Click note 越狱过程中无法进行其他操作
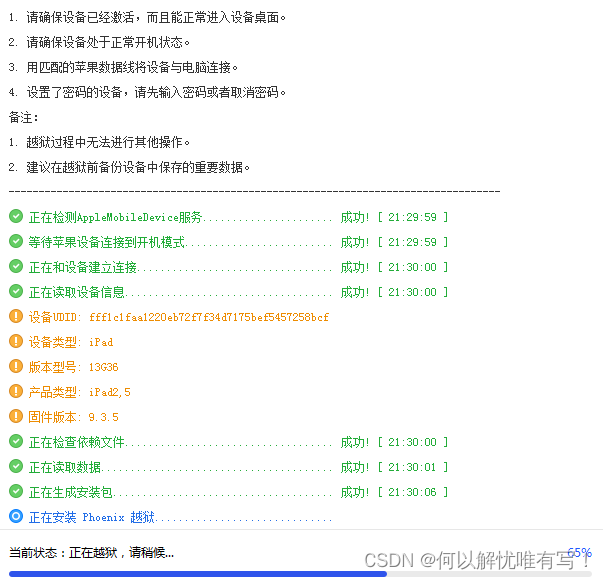The height and width of the screenshot is (579, 603). click(99, 142)
